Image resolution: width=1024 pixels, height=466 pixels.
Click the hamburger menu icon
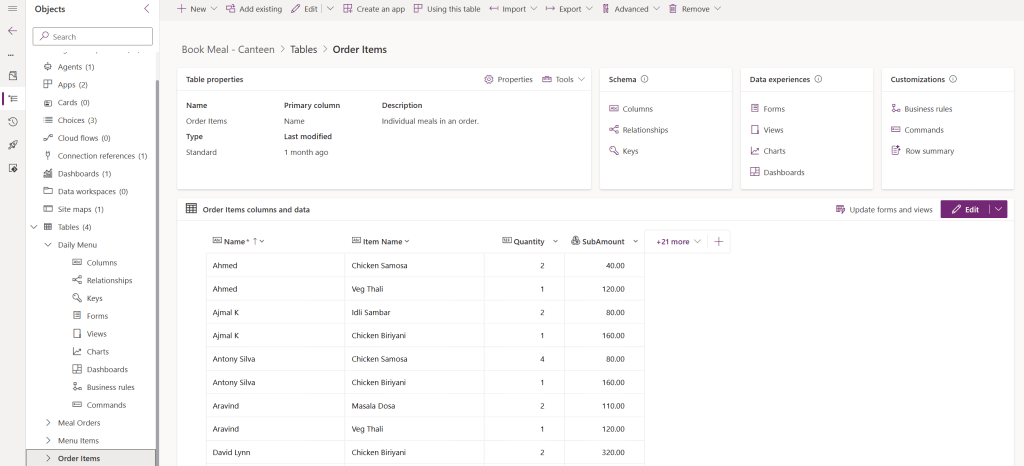click(x=12, y=8)
